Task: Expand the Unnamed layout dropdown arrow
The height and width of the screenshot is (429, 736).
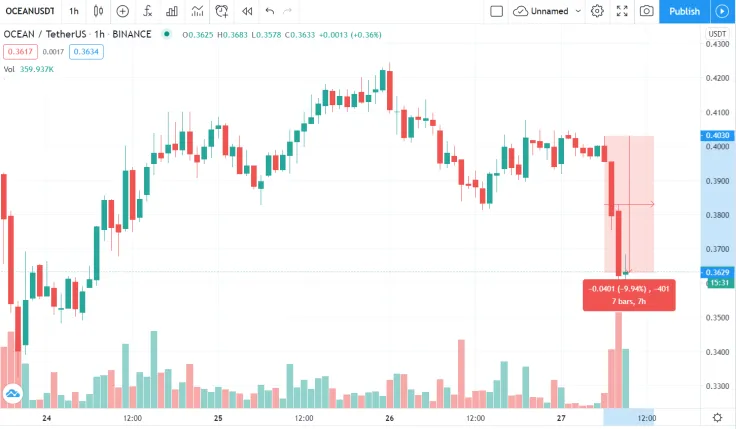Action: (x=578, y=11)
